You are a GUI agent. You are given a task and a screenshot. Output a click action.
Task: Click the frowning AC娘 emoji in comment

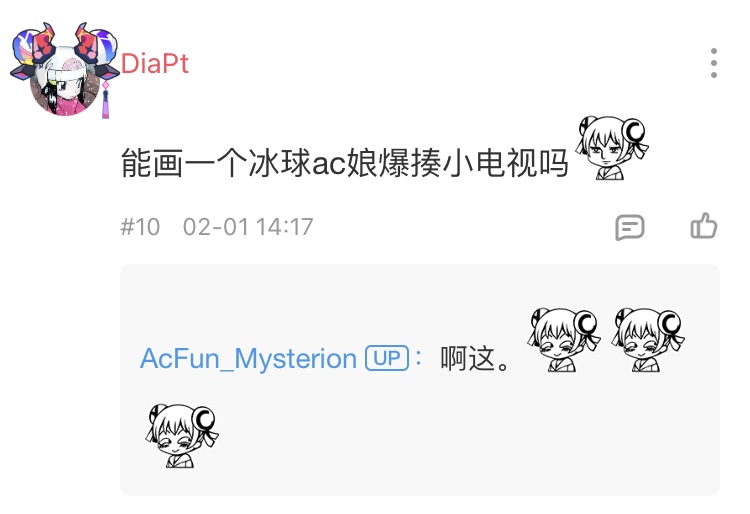point(612,148)
